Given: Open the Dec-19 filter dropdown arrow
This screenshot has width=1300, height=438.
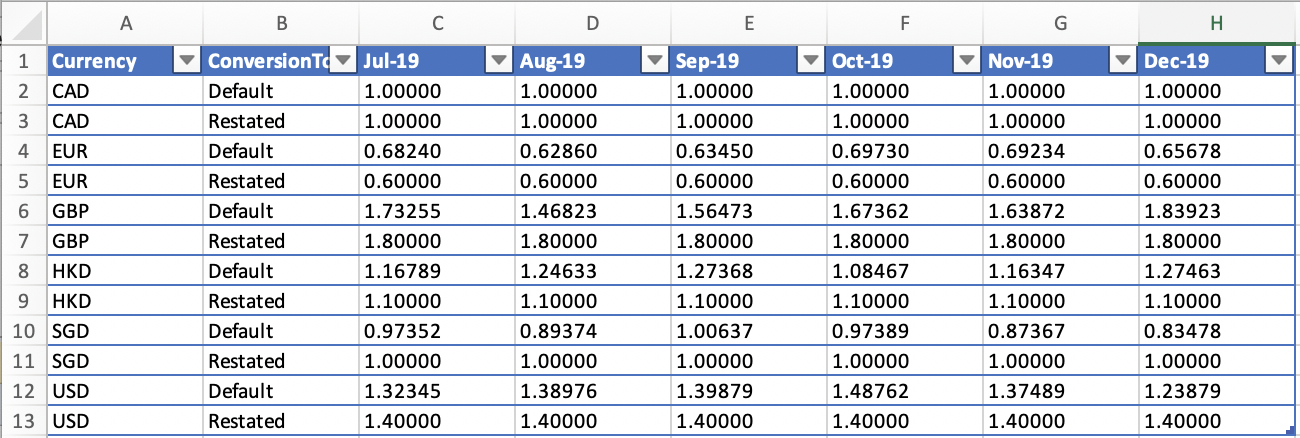Looking at the screenshot, I should [x=1279, y=61].
